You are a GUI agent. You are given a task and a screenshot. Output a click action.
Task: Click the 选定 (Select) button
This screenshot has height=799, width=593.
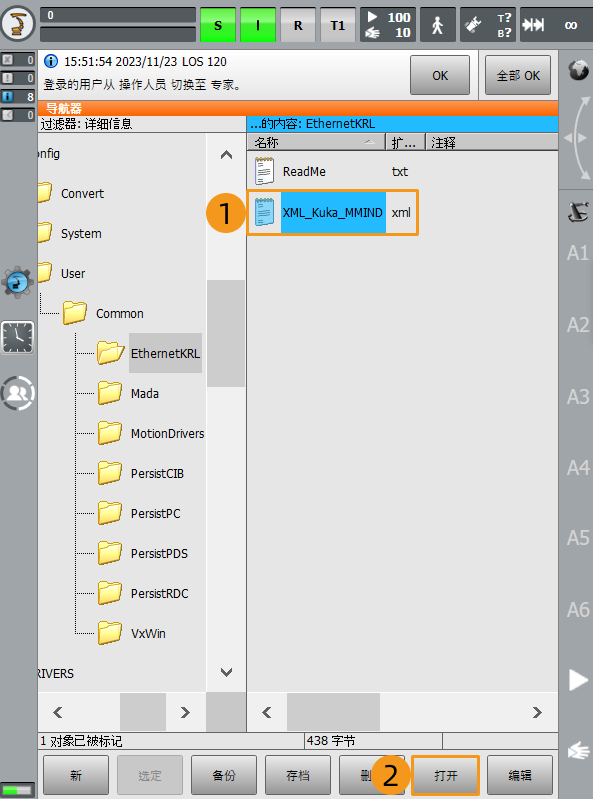pos(150,776)
